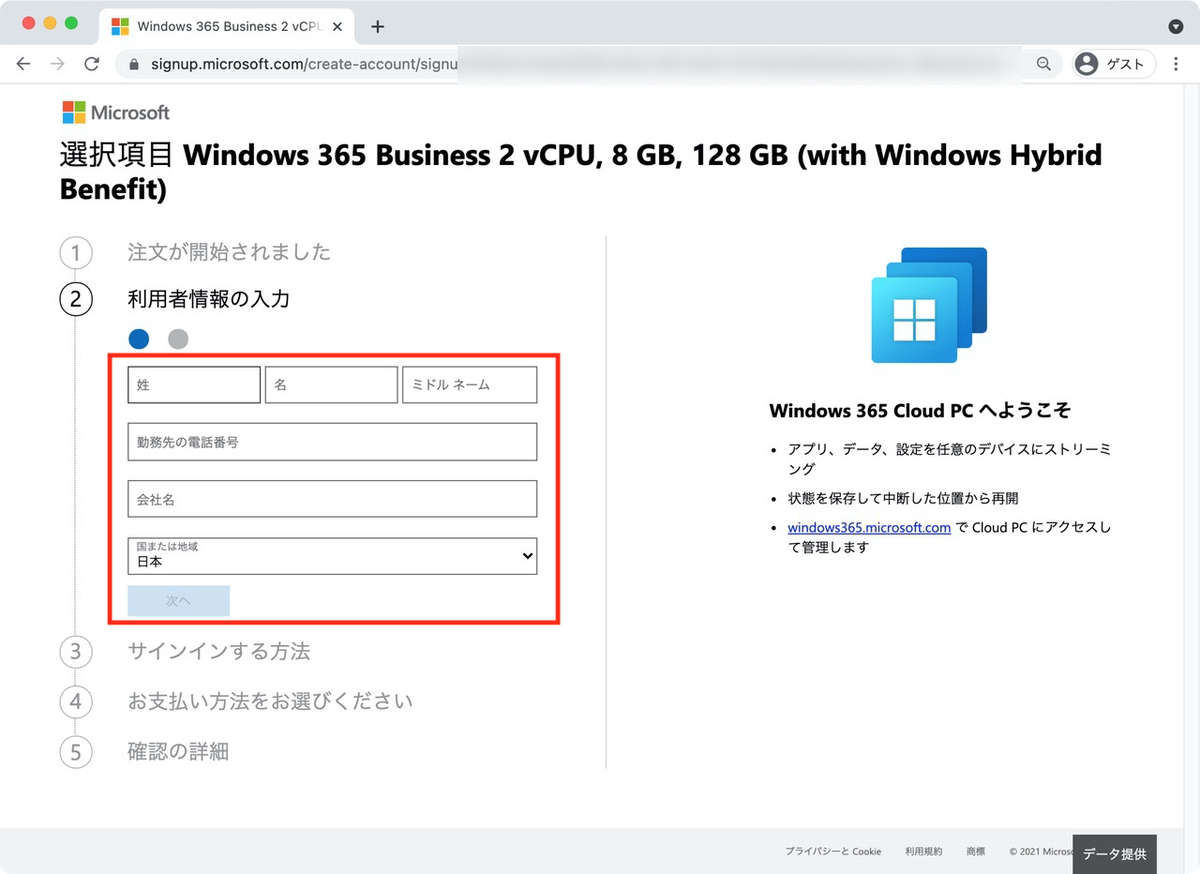Click the browser back arrow
Screen dimensions: 1200x874
pos(24,63)
